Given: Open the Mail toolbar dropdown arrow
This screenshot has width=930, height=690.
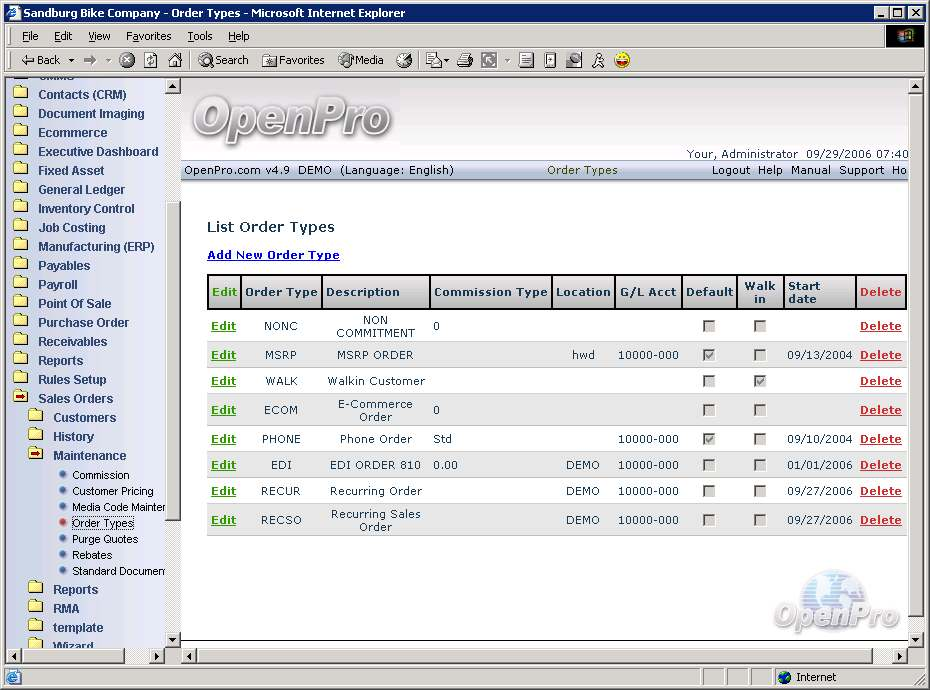Looking at the screenshot, I should pos(446,61).
